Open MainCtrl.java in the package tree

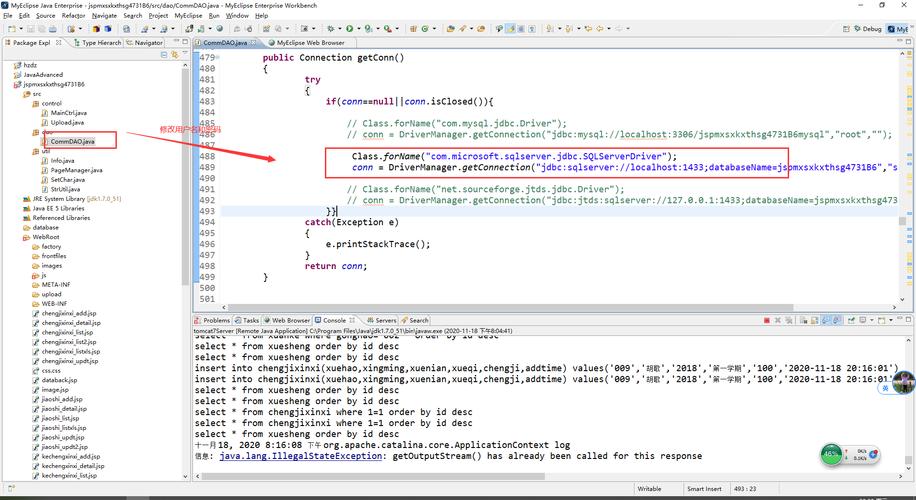point(69,113)
